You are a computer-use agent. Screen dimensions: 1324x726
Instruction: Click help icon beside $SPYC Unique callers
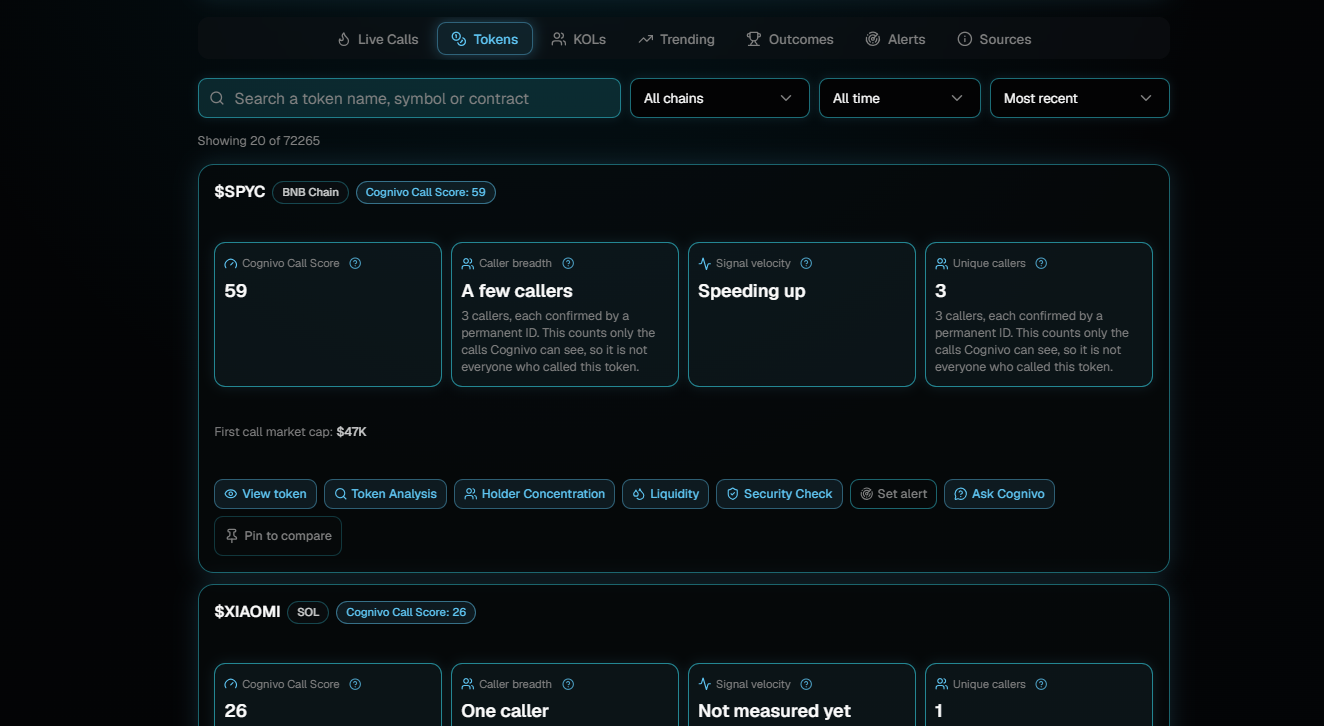(1041, 263)
